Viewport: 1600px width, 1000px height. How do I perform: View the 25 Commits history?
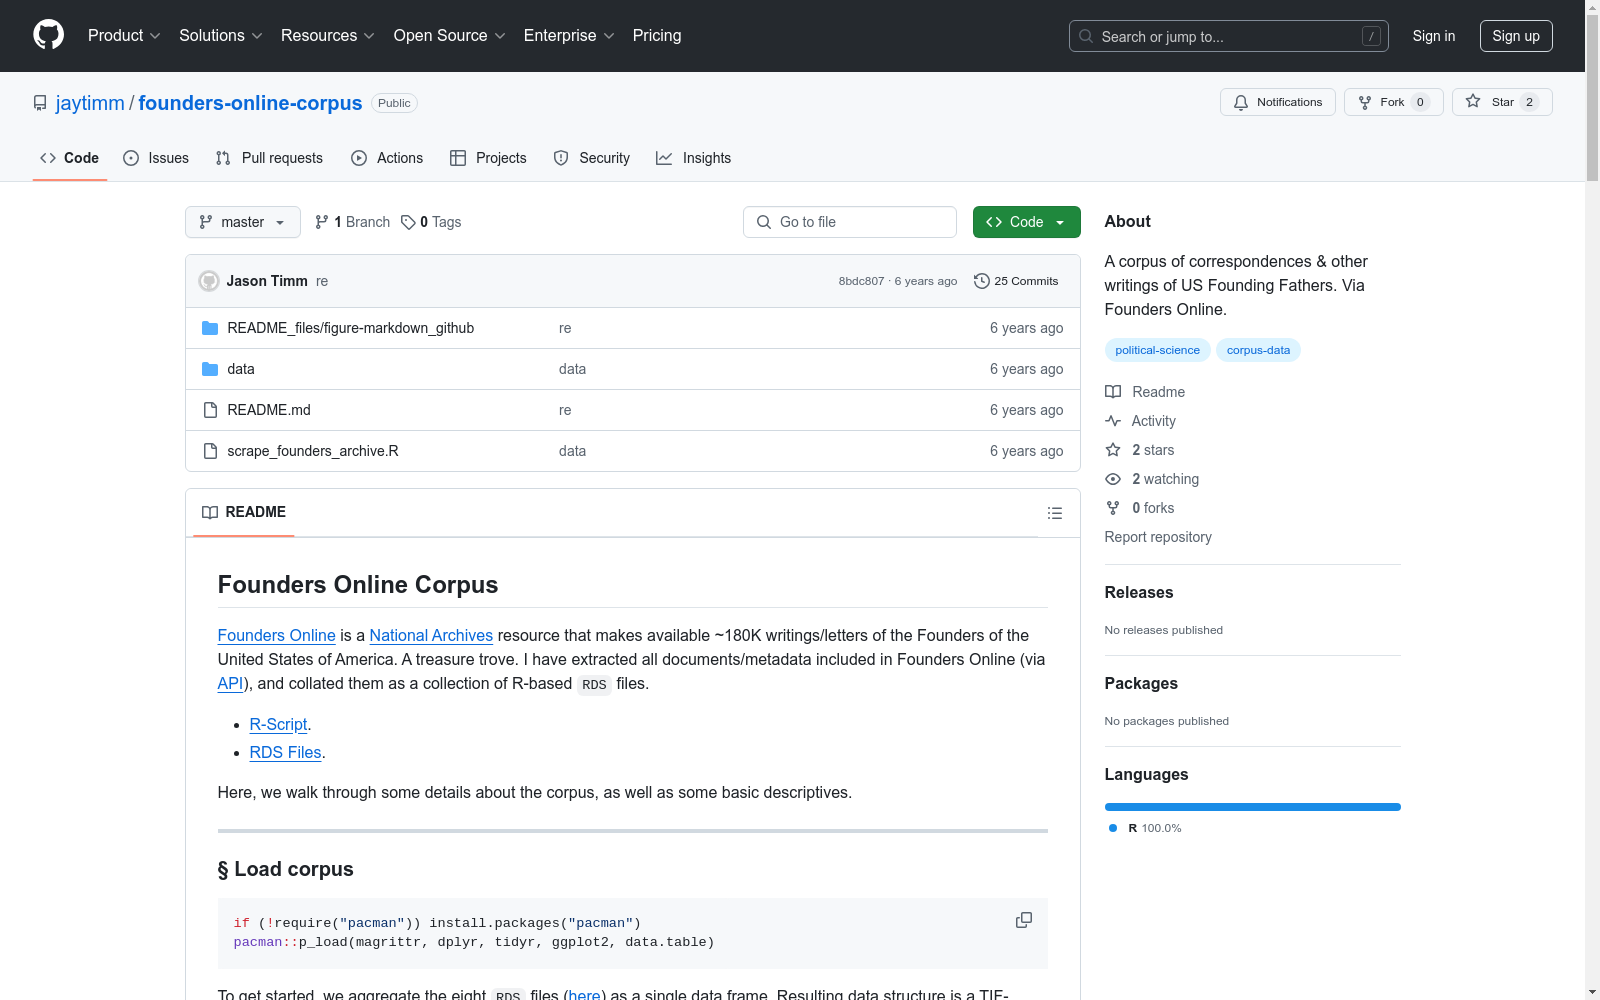1016,281
